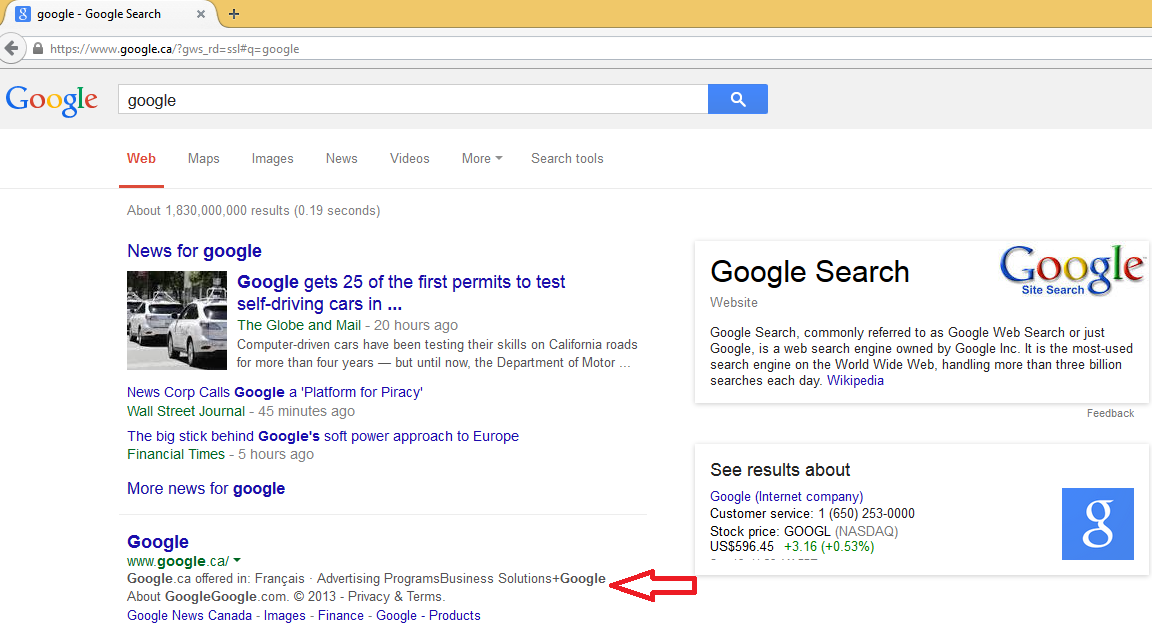
Task: Click 'Google (Internet company)' link
Action: pos(787,497)
